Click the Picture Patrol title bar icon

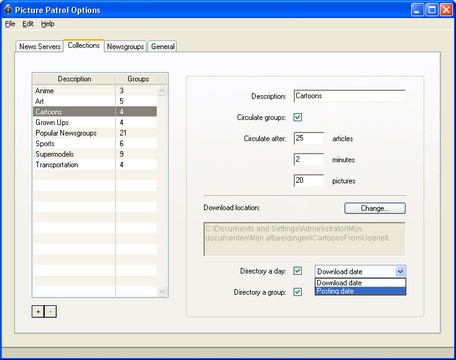(x=8, y=10)
